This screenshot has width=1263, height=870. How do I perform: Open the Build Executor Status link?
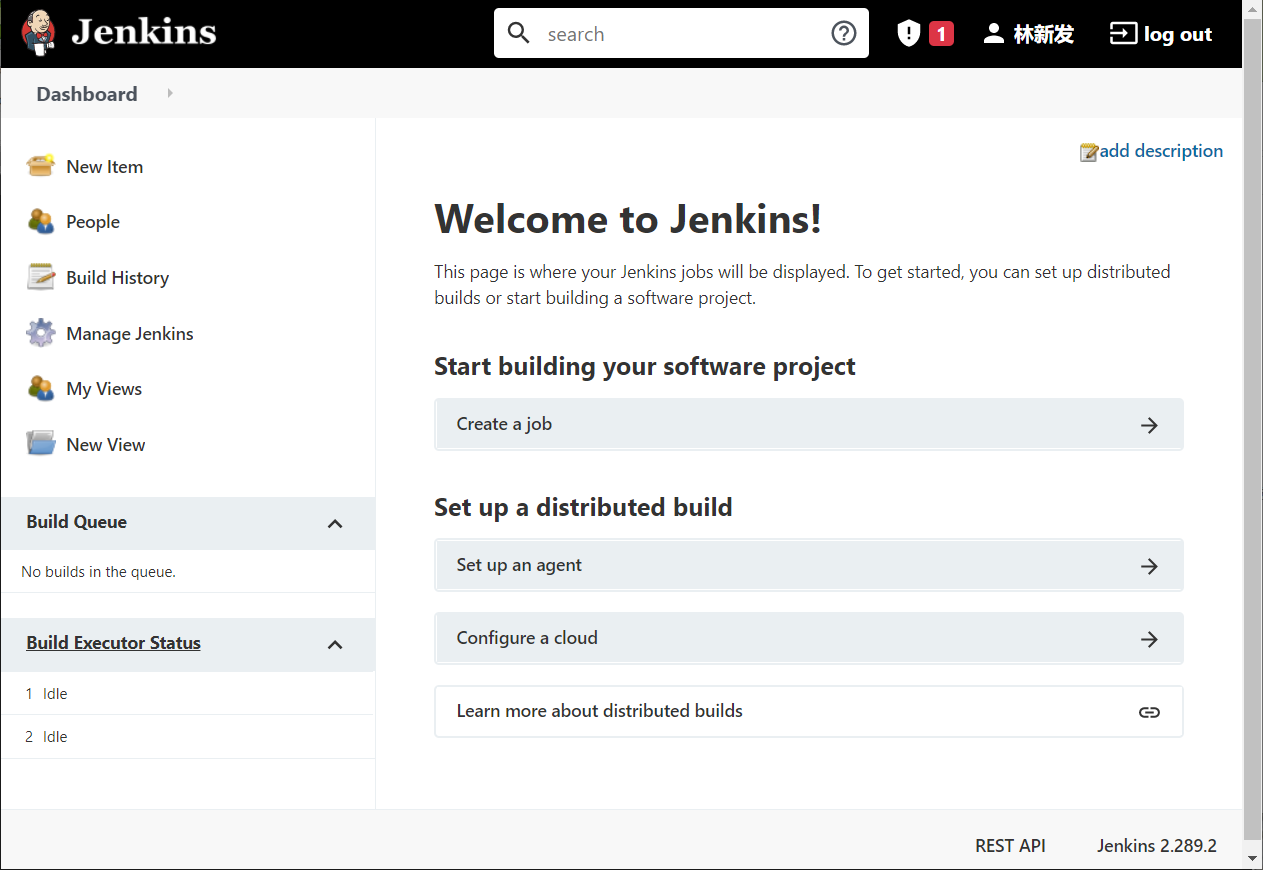113,643
